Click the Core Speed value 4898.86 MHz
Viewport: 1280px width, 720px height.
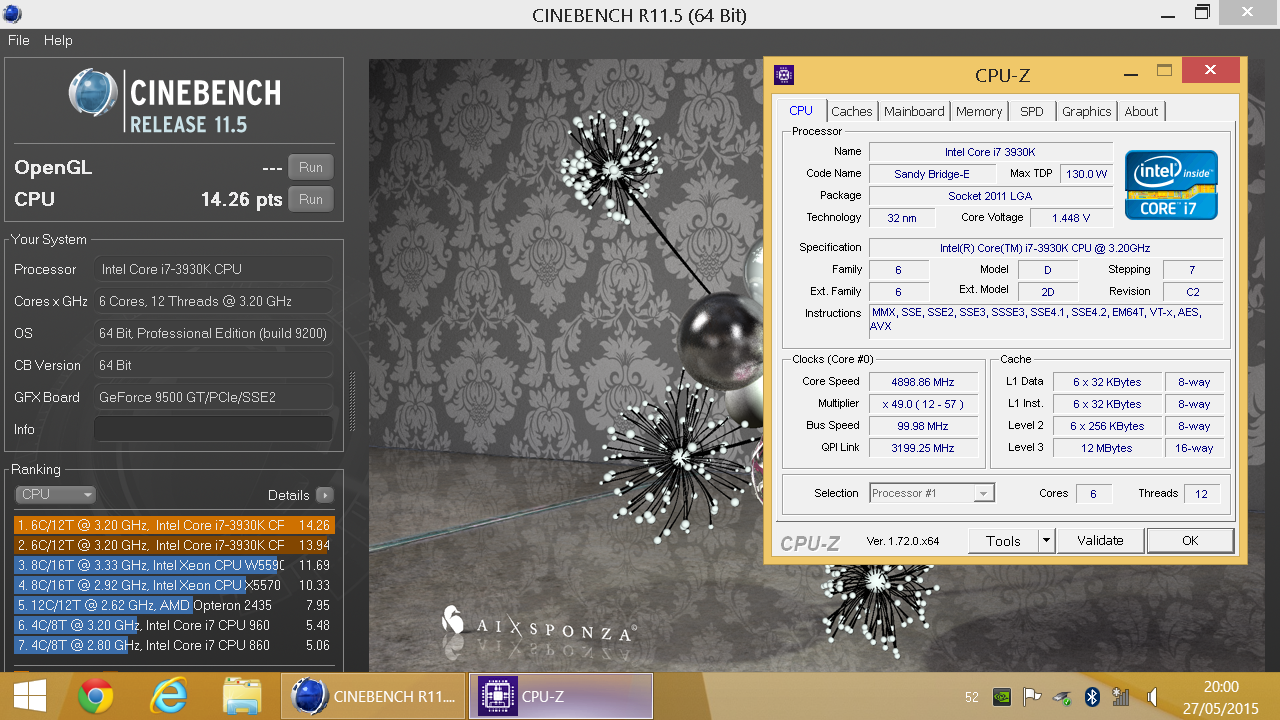(924, 382)
